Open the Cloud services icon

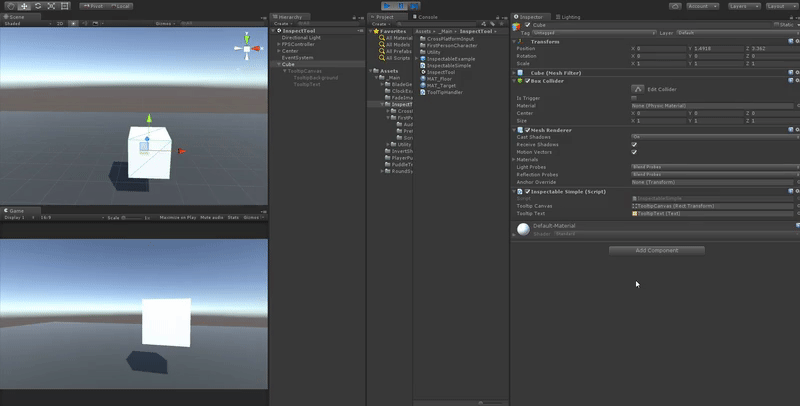(x=676, y=6)
